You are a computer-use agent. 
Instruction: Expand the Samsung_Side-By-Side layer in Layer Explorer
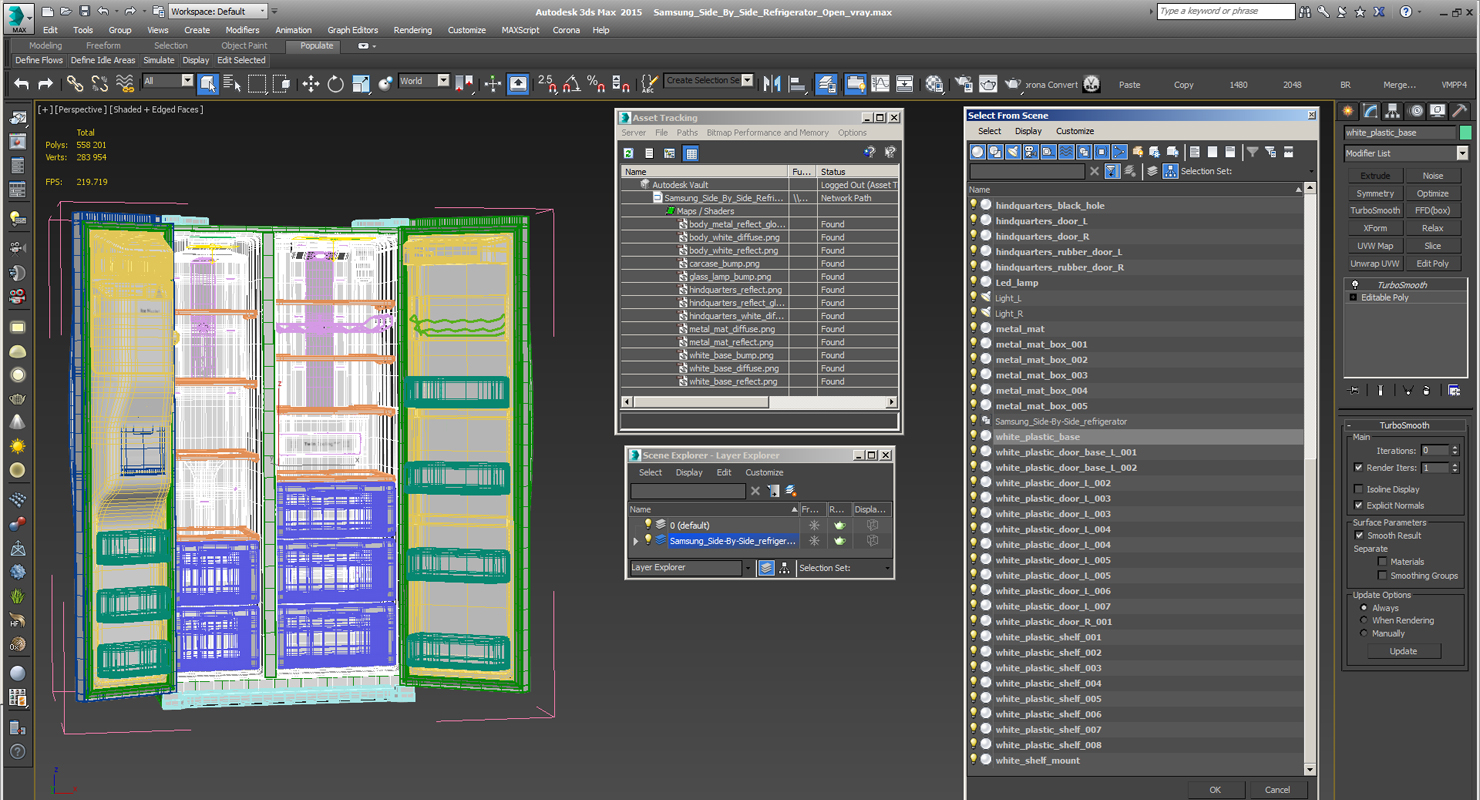click(x=636, y=541)
